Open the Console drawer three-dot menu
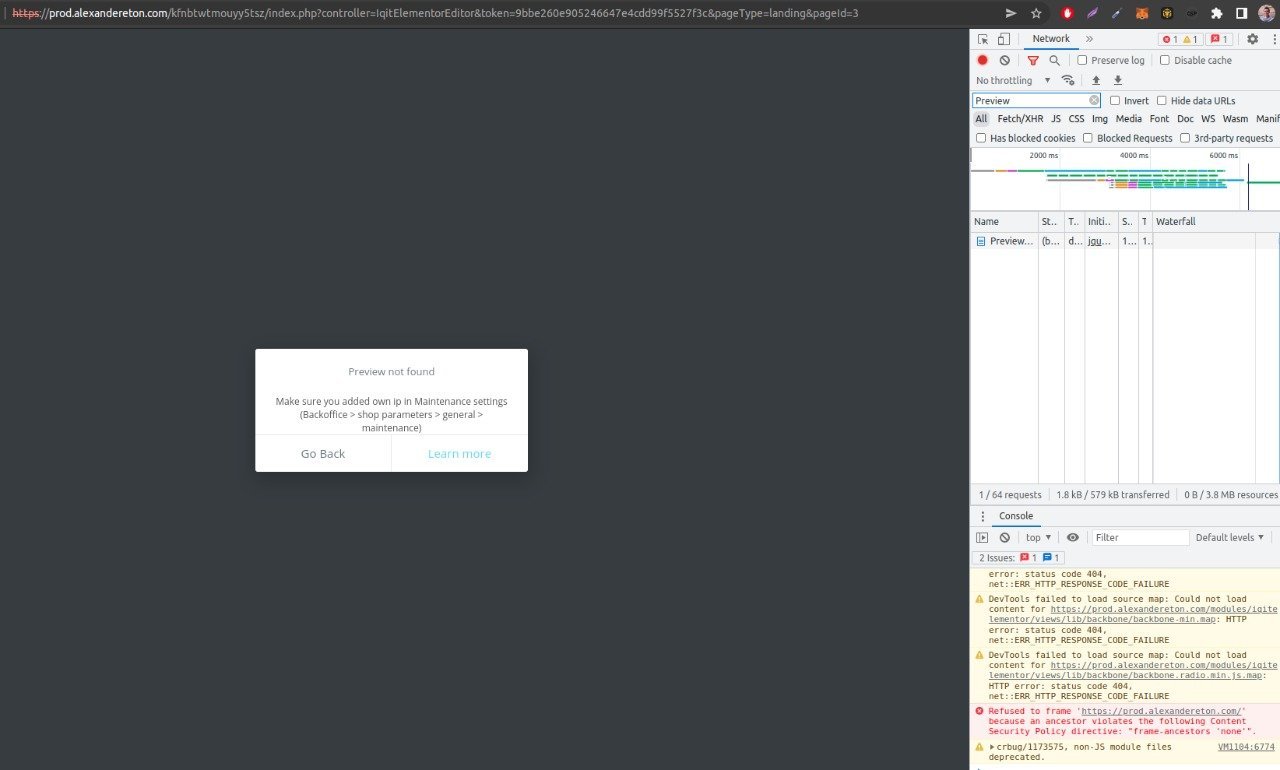This screenshot has height=770, width=1280. click(981, 516)
